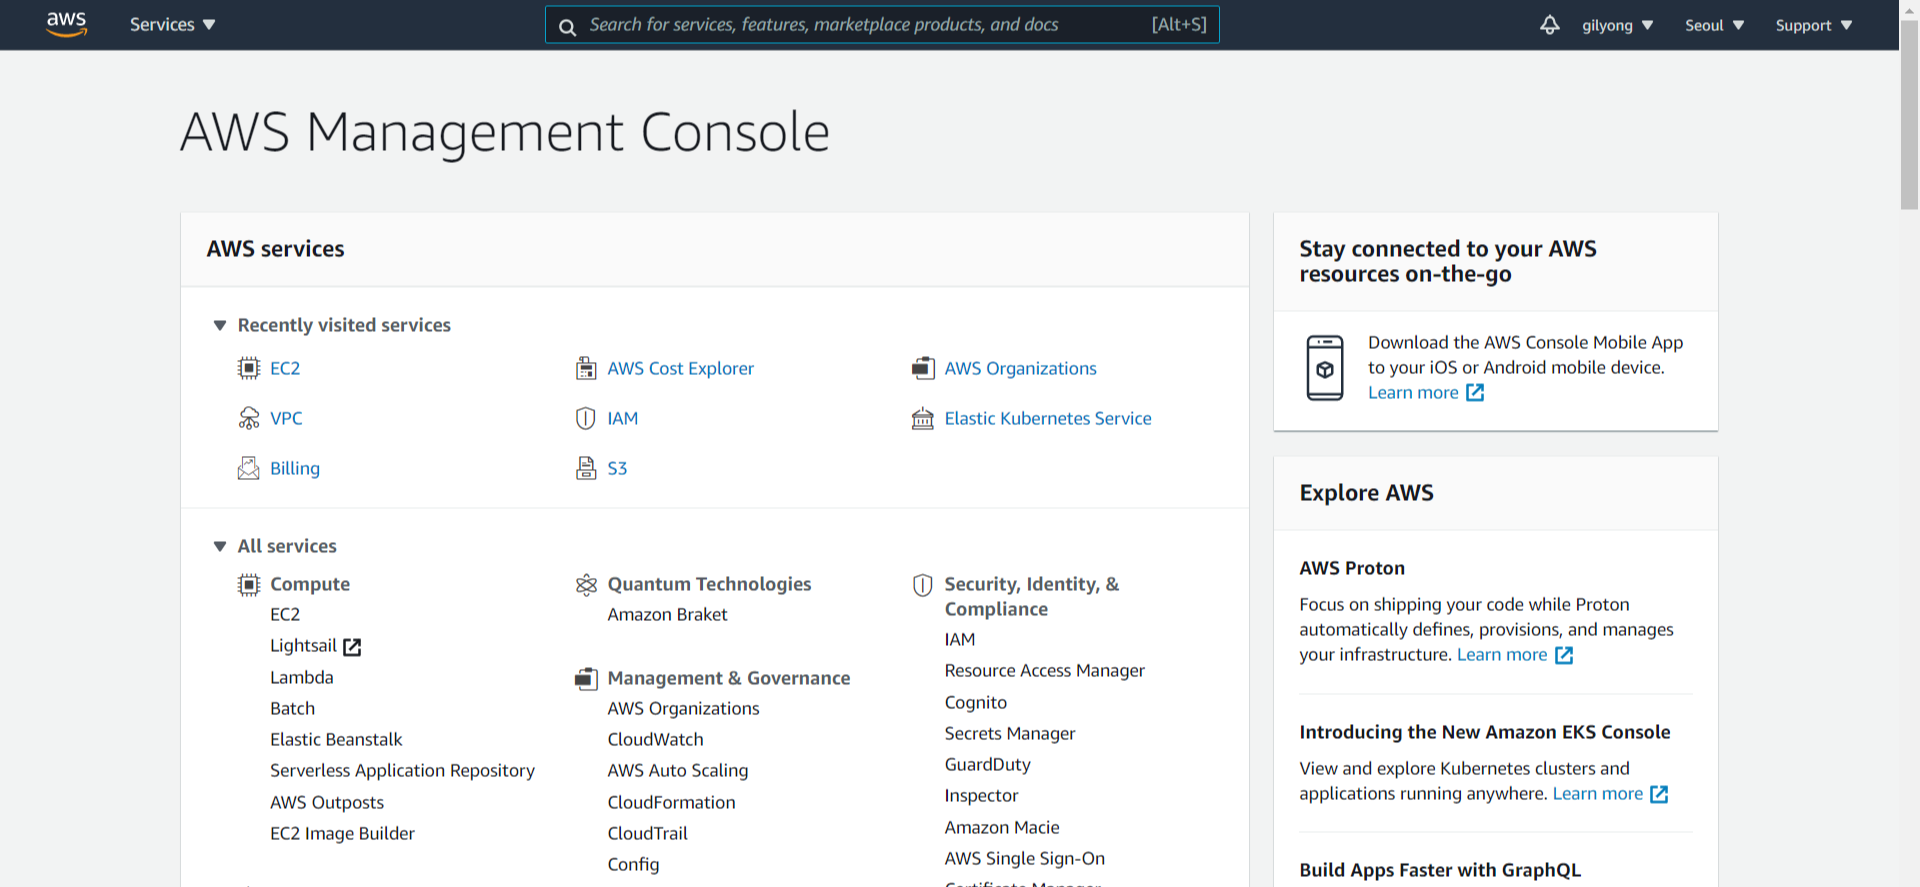This screenshot has width=1920, height=887.
Task: Open EC2 under the Compute category
Action: [285, 615]
